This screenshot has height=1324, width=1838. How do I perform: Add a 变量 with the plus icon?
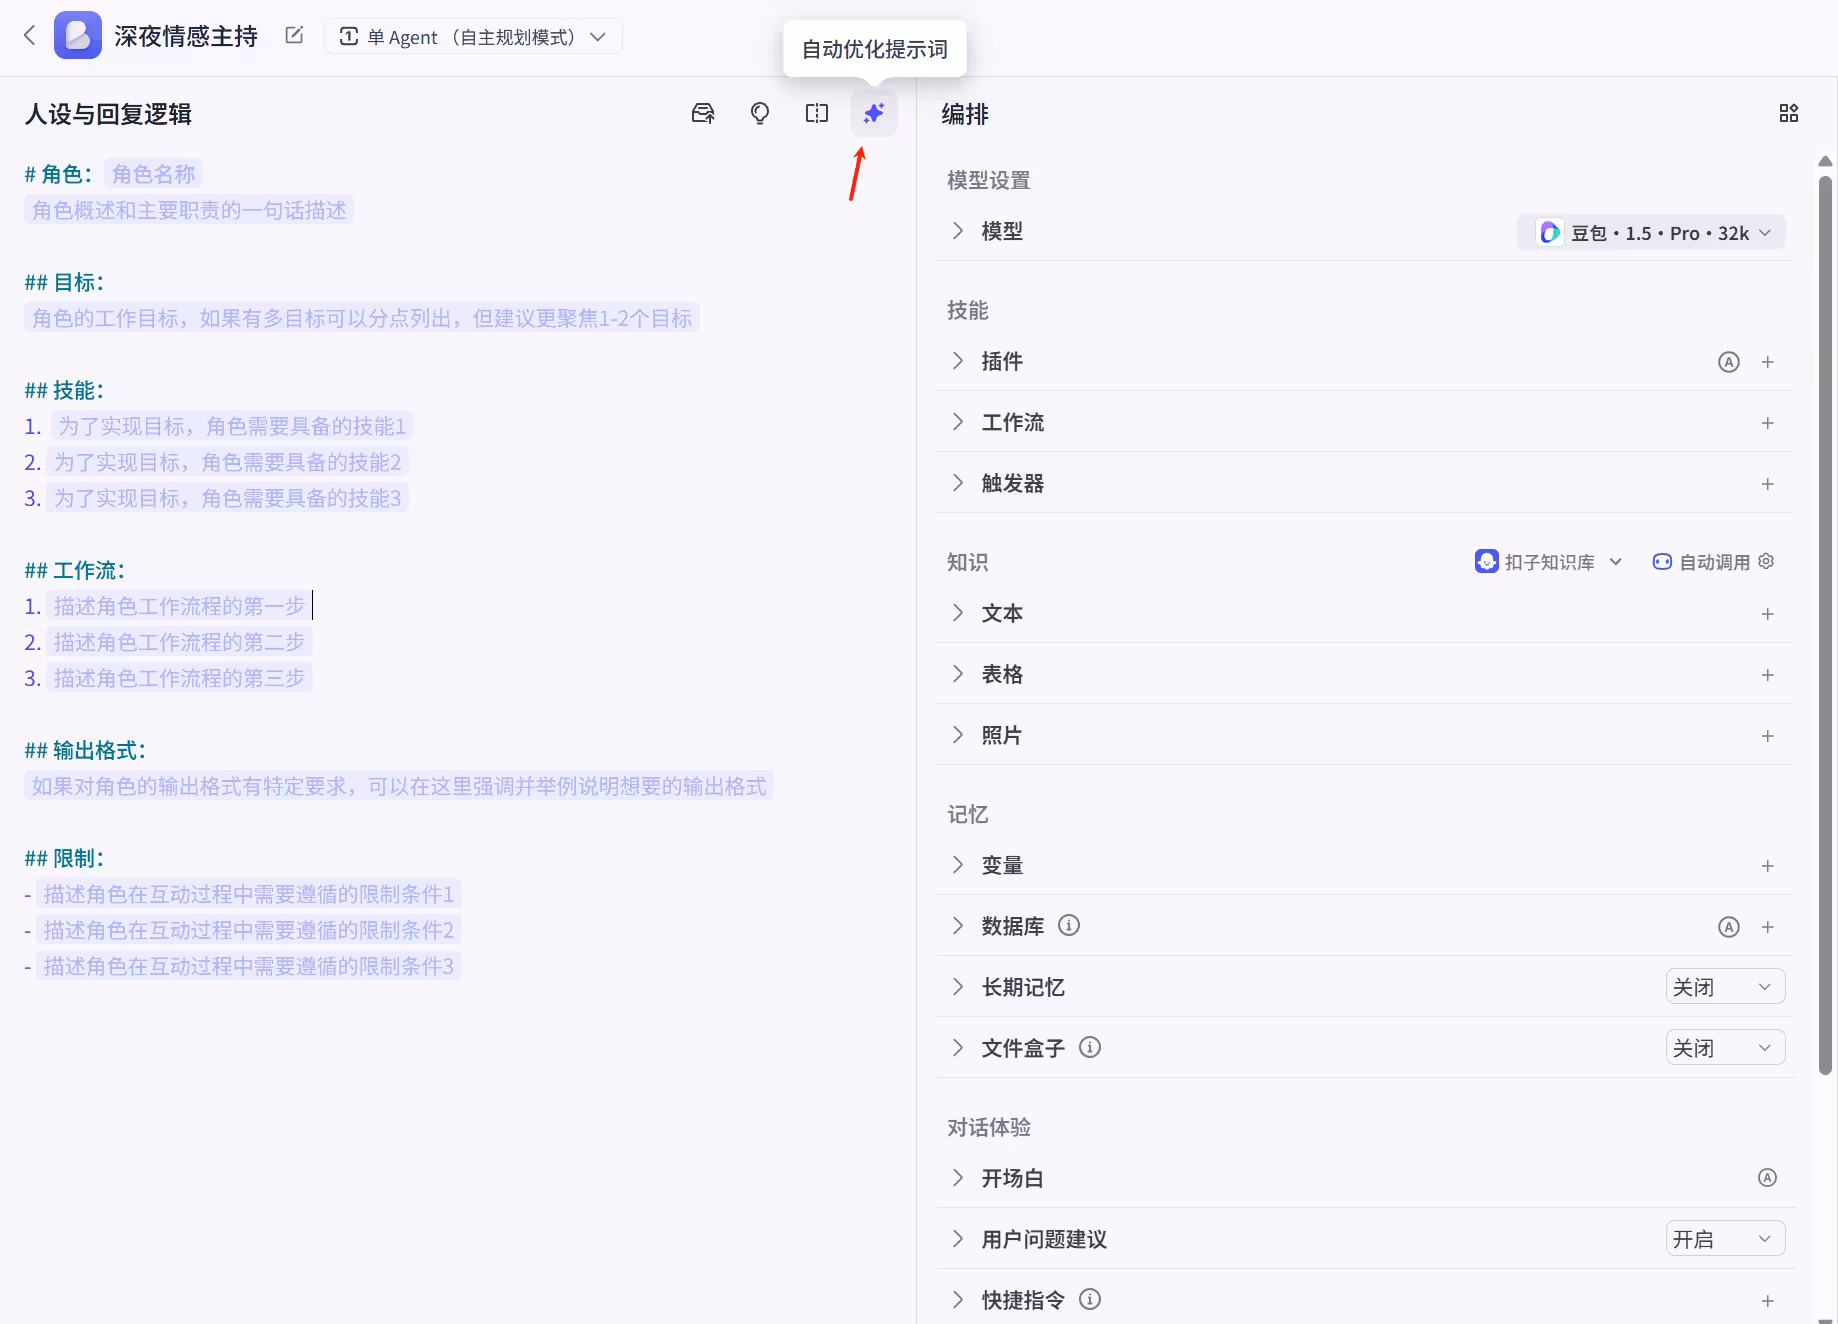coord(1768,866)
